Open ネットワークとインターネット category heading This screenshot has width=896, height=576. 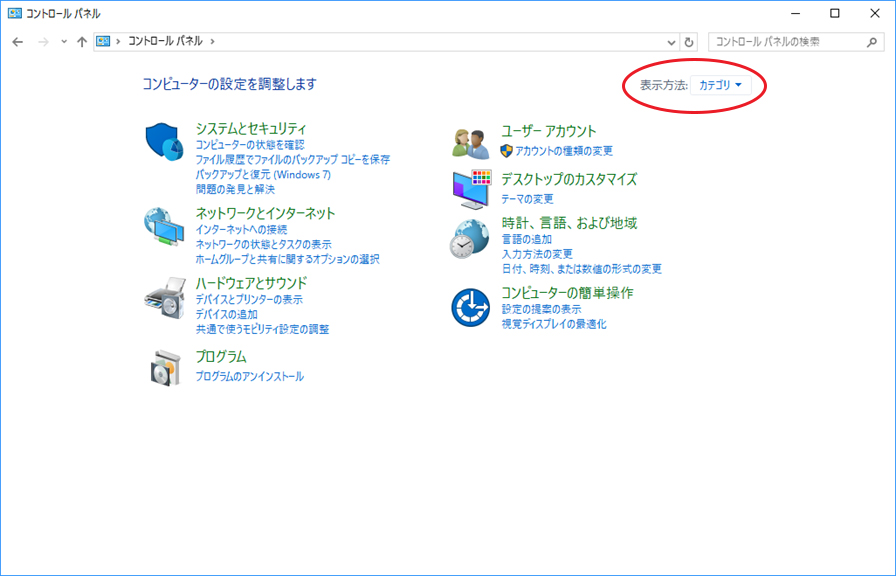coord(265,213)
